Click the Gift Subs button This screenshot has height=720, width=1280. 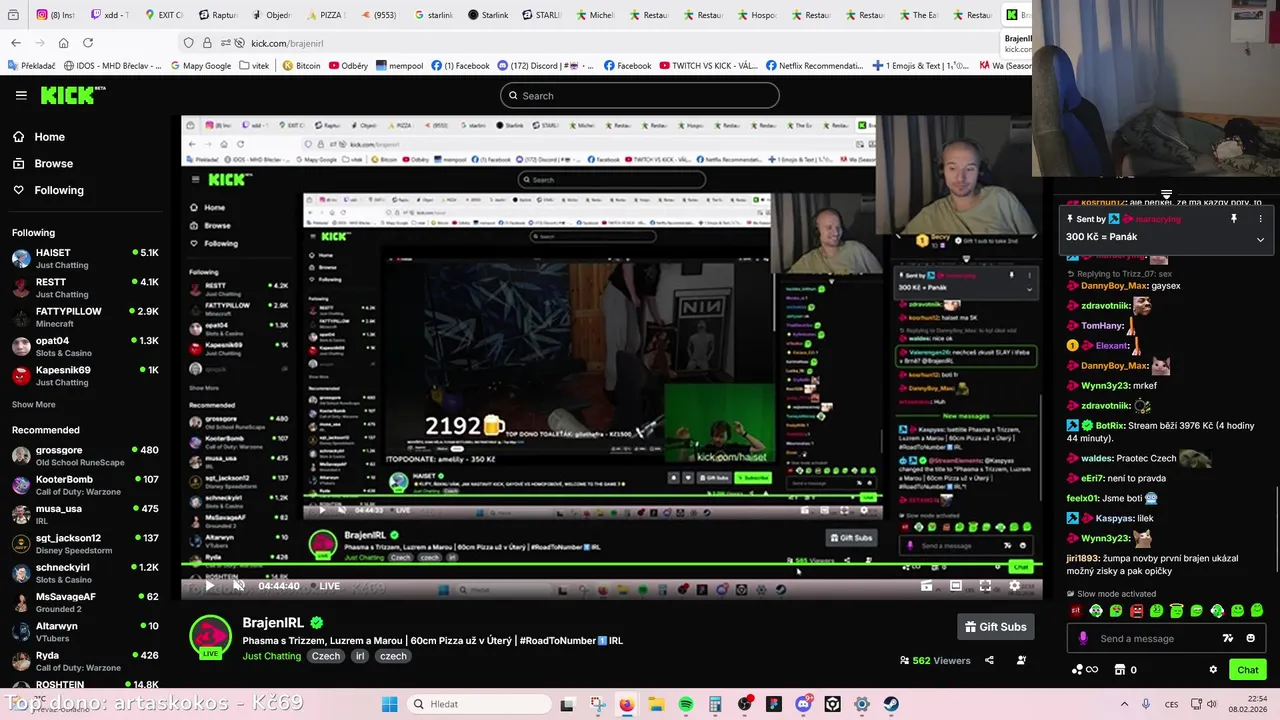pos(995,627)
